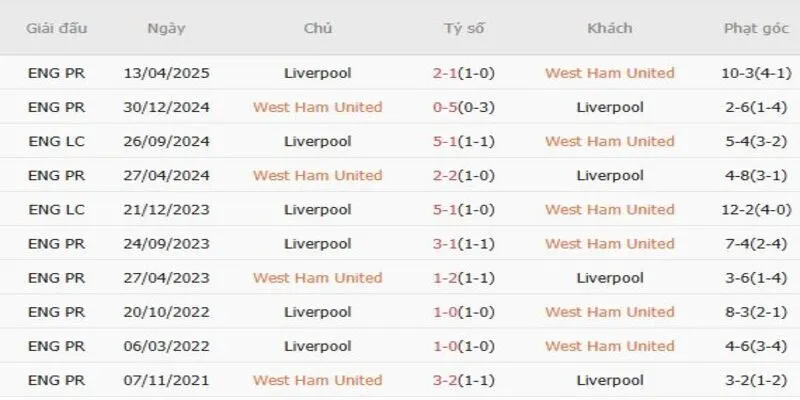Select the Khách column header
The width and height of the screenshot is (800, 400).
[609, 28]
